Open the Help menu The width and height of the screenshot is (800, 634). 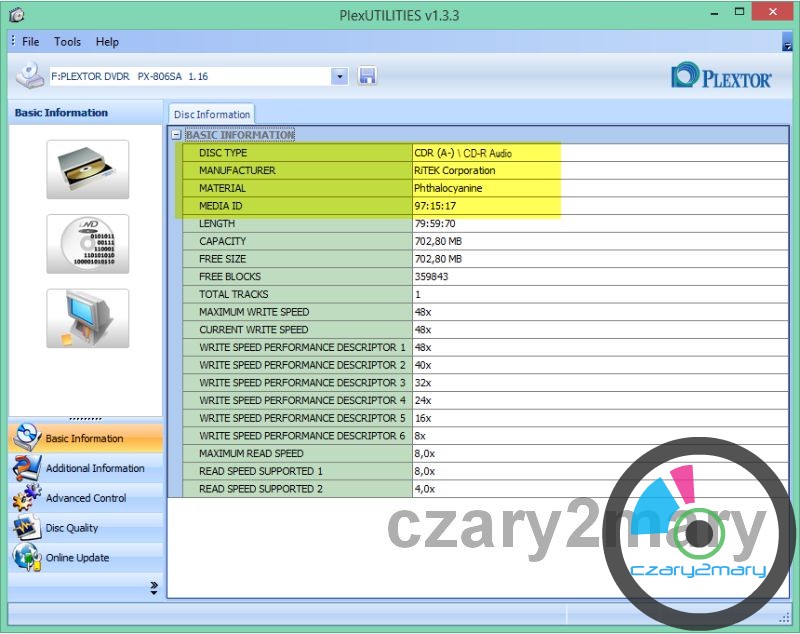click(x=107, y=42)
